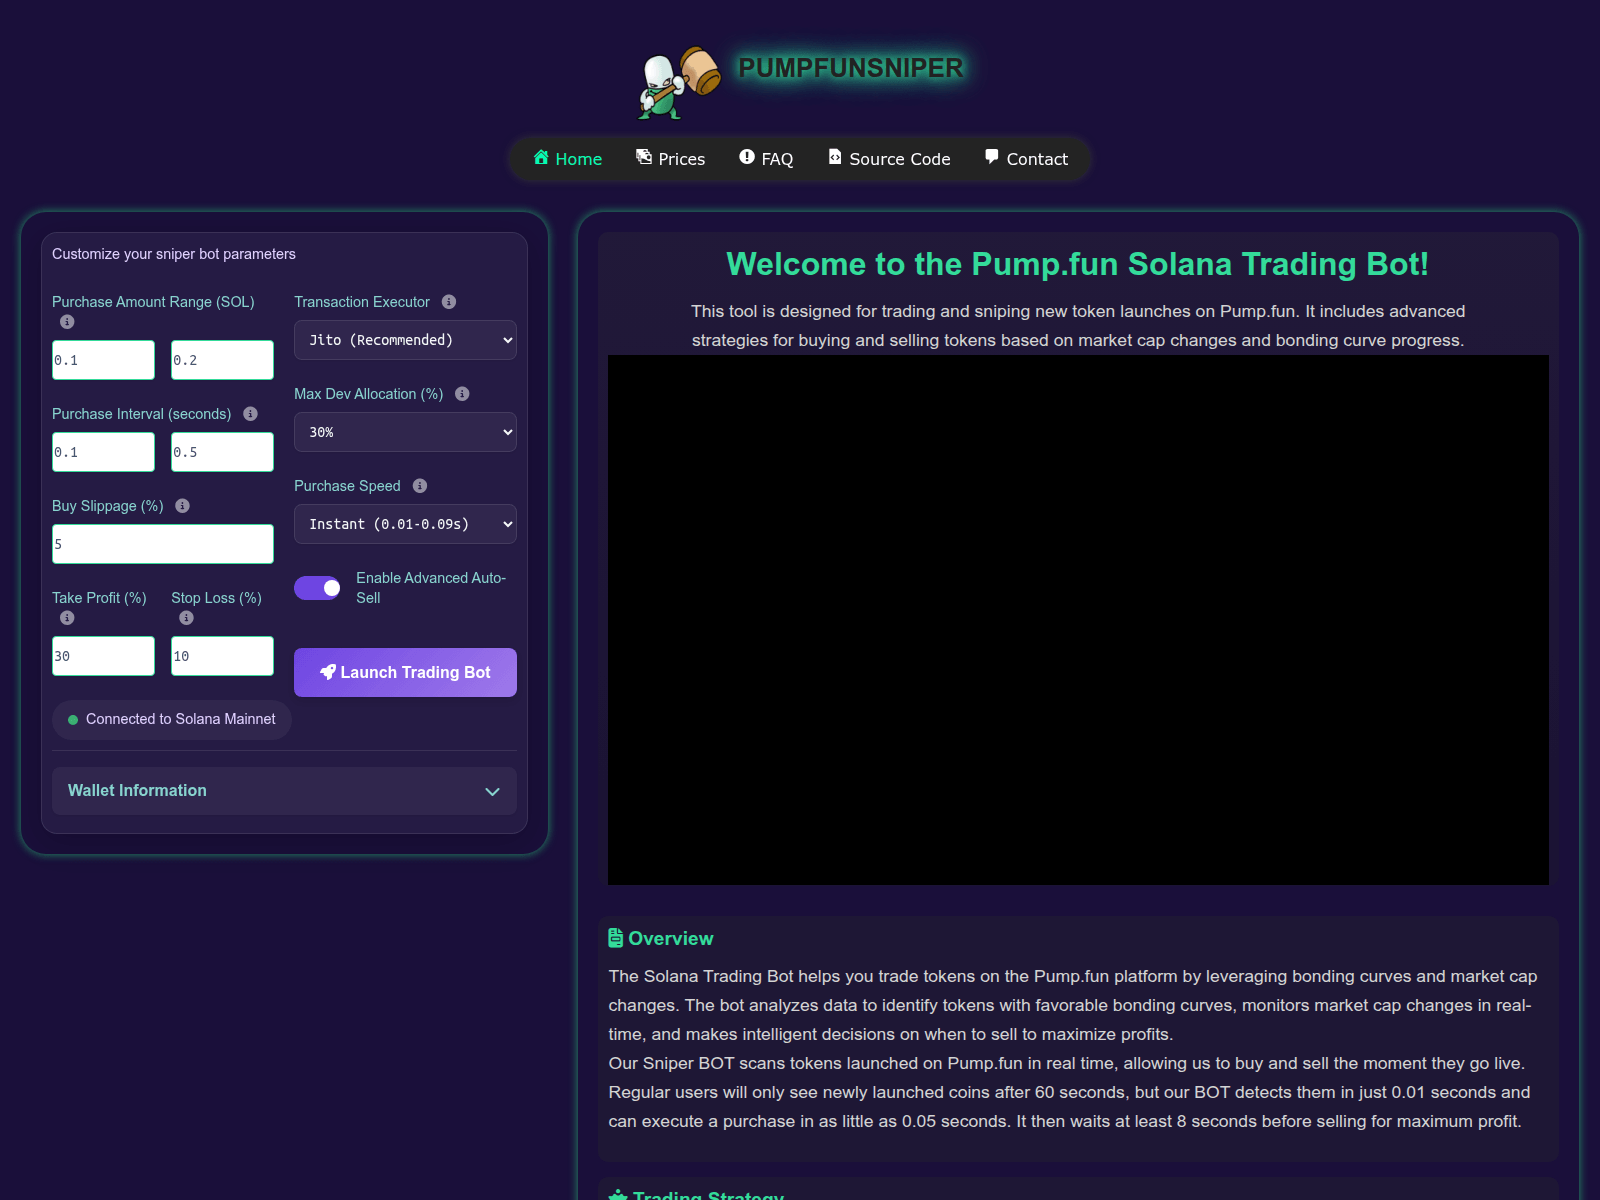Click info icon beside Buy Slippage
1600x1200 pixels.
point(182,506)
